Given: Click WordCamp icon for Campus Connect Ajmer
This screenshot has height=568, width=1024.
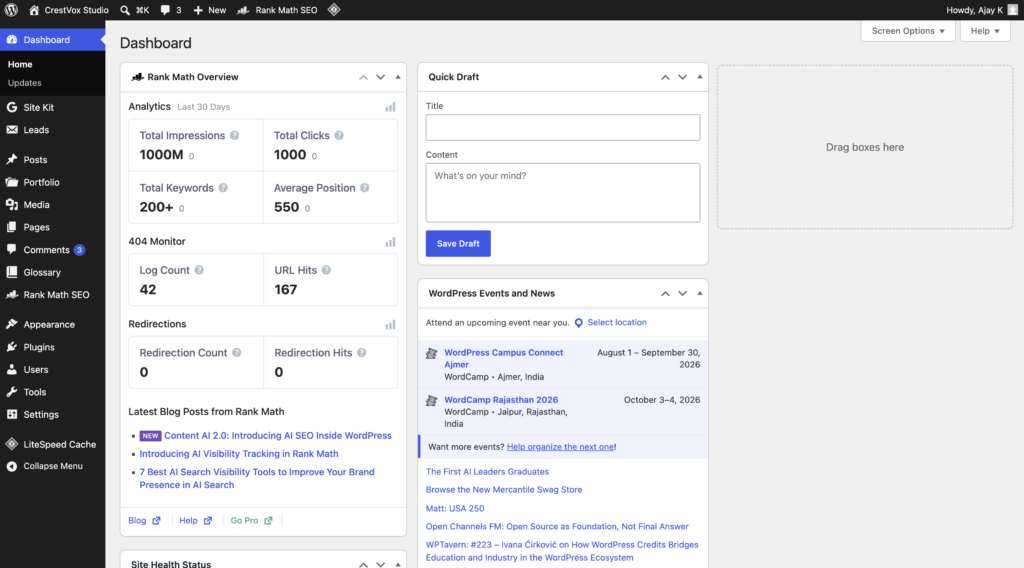Looking at the screenshot, I should (x=432, y=353).
